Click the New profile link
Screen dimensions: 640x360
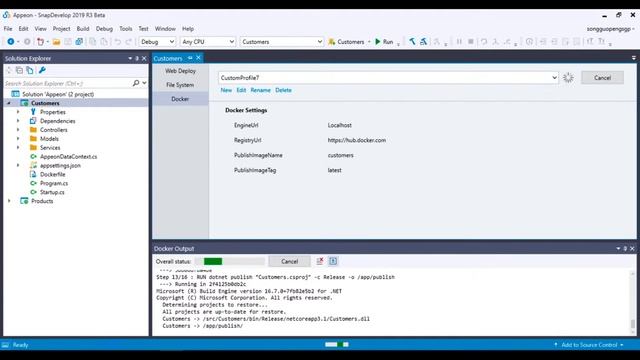(x=226, y=90)
